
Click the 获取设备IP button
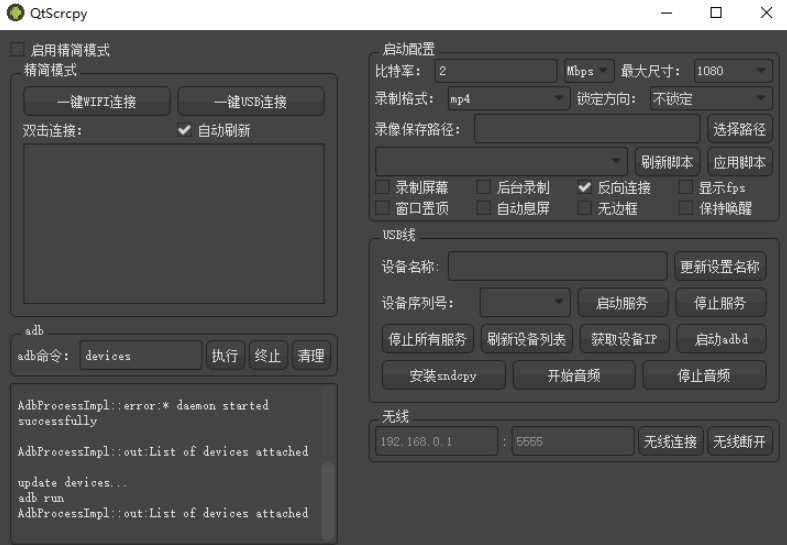(x=624, y=339)
